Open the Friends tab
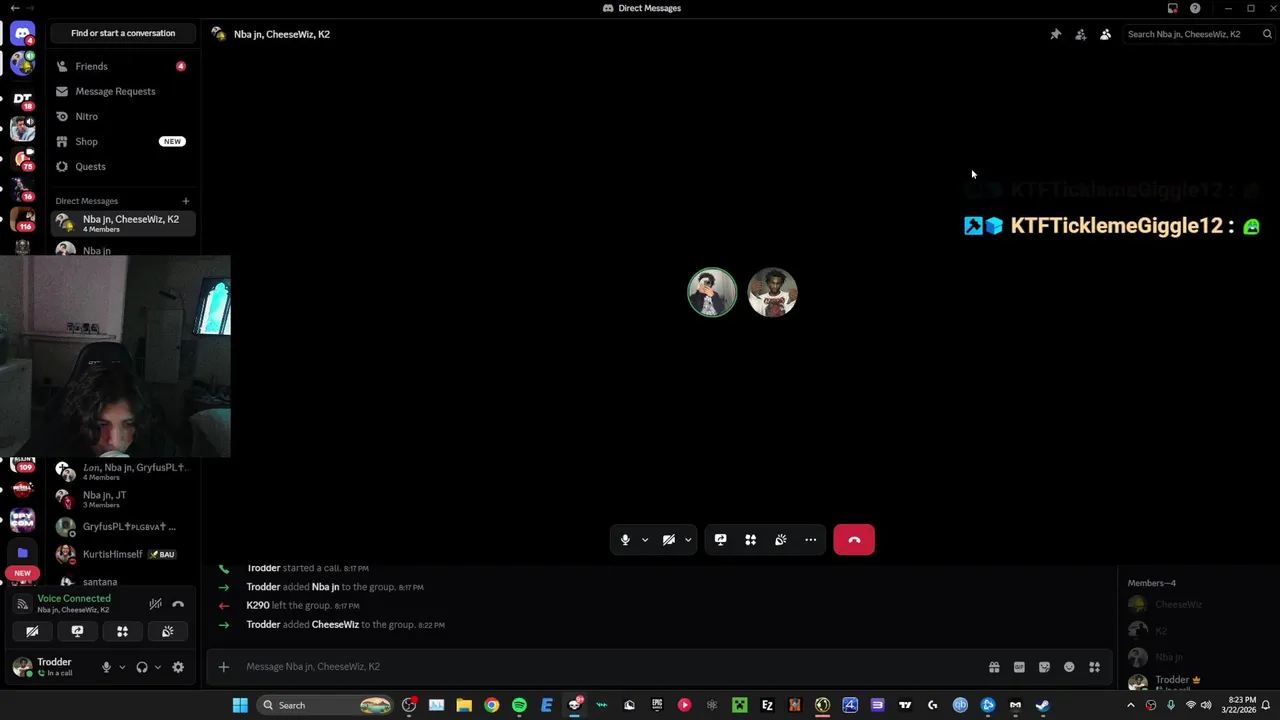Image resolution: width=1280 pixels, height=720 pixels. (123, 66)
